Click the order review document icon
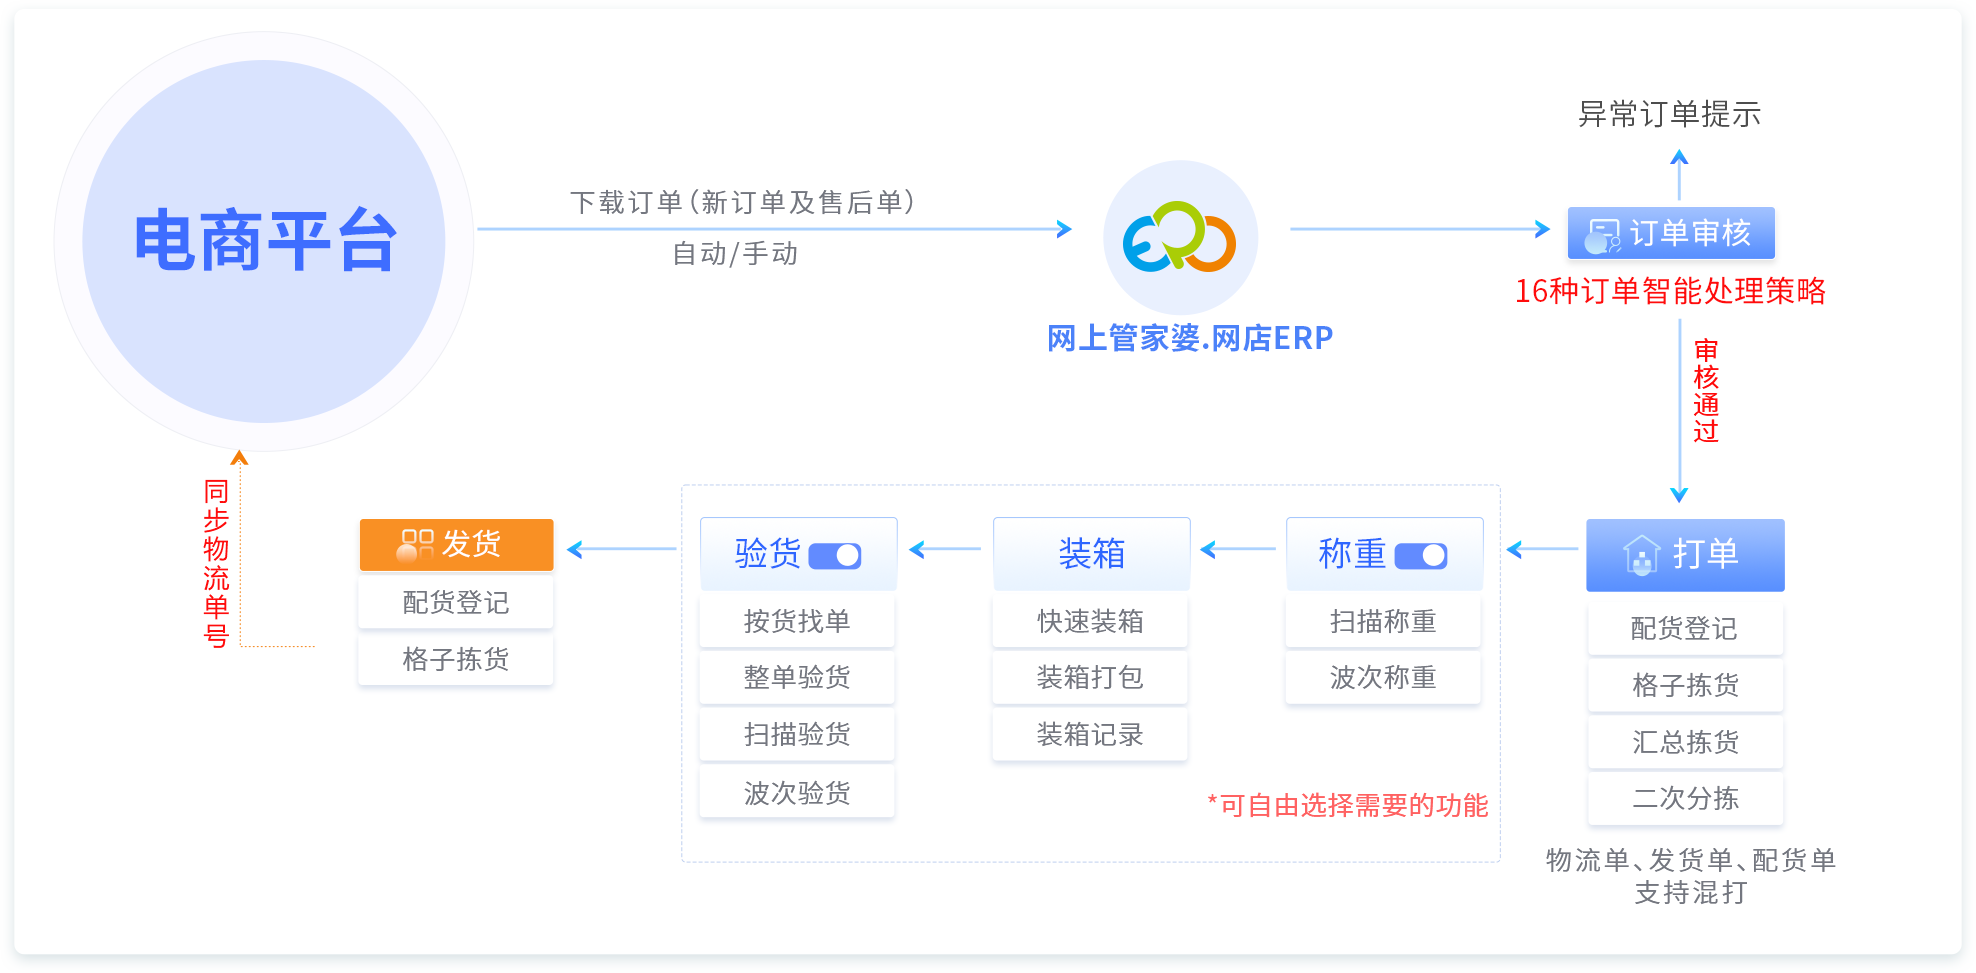The image size is (1976, 973). click(x=1604, y=235)
